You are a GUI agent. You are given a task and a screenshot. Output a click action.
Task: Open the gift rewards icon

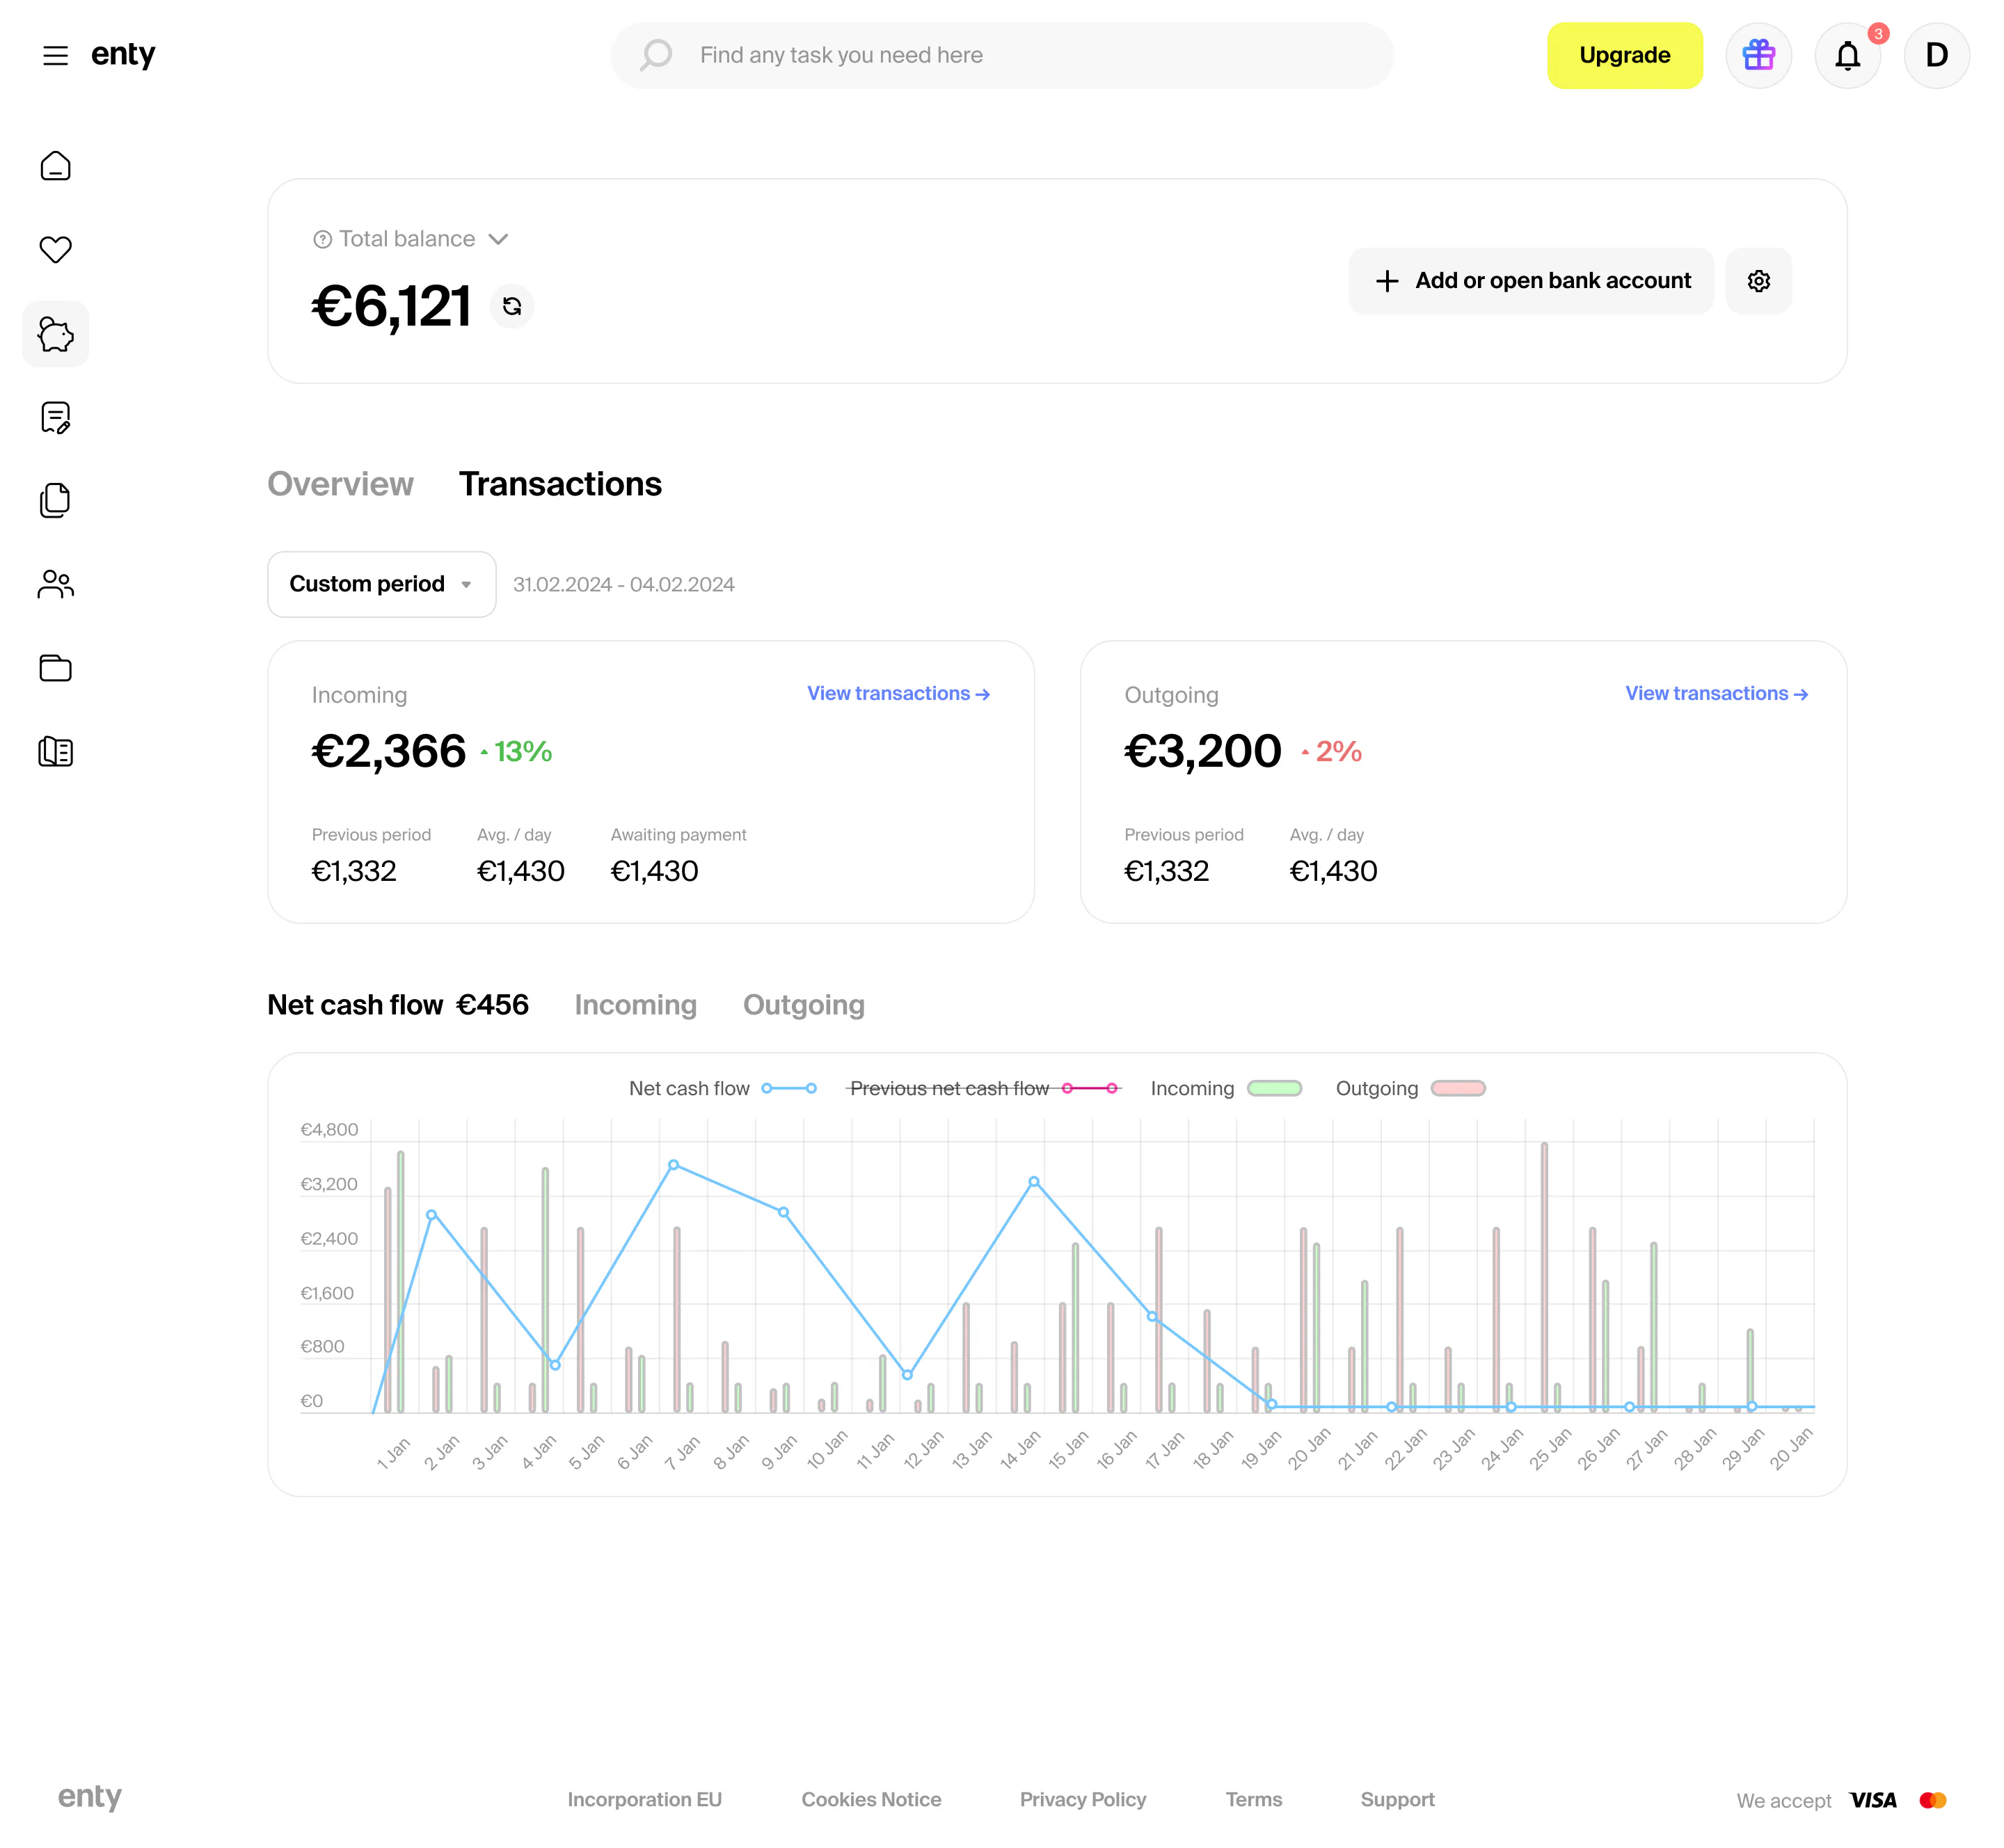tap(1758, 55)
